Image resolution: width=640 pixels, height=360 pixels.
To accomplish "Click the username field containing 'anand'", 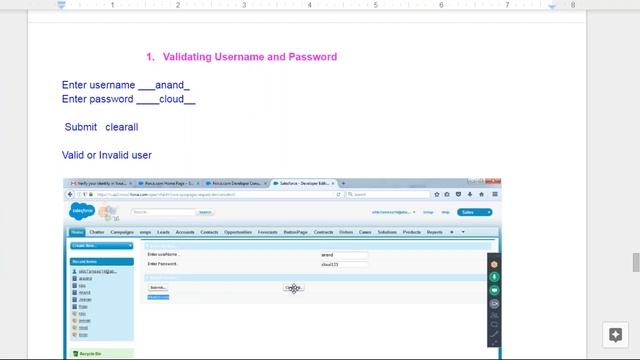I will click(344, 255).
